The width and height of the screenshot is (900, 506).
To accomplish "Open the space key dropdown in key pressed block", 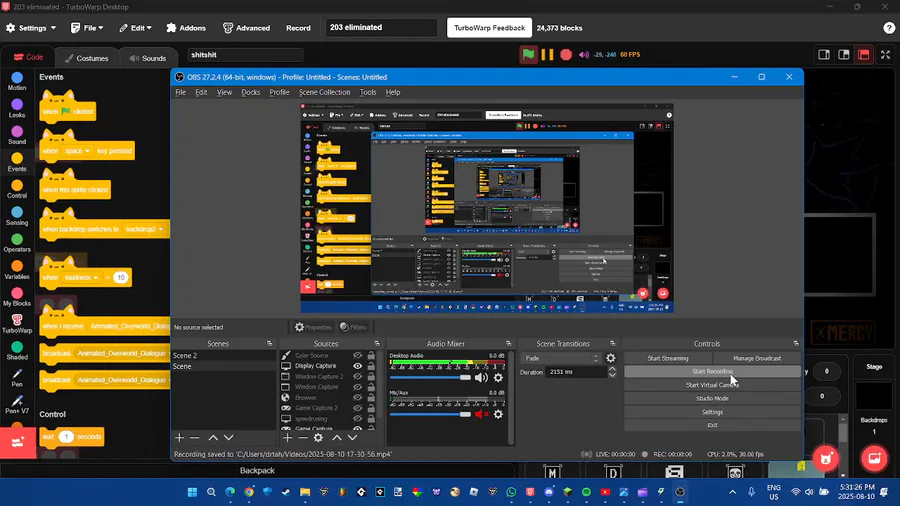I will click(x=77, y=151).
